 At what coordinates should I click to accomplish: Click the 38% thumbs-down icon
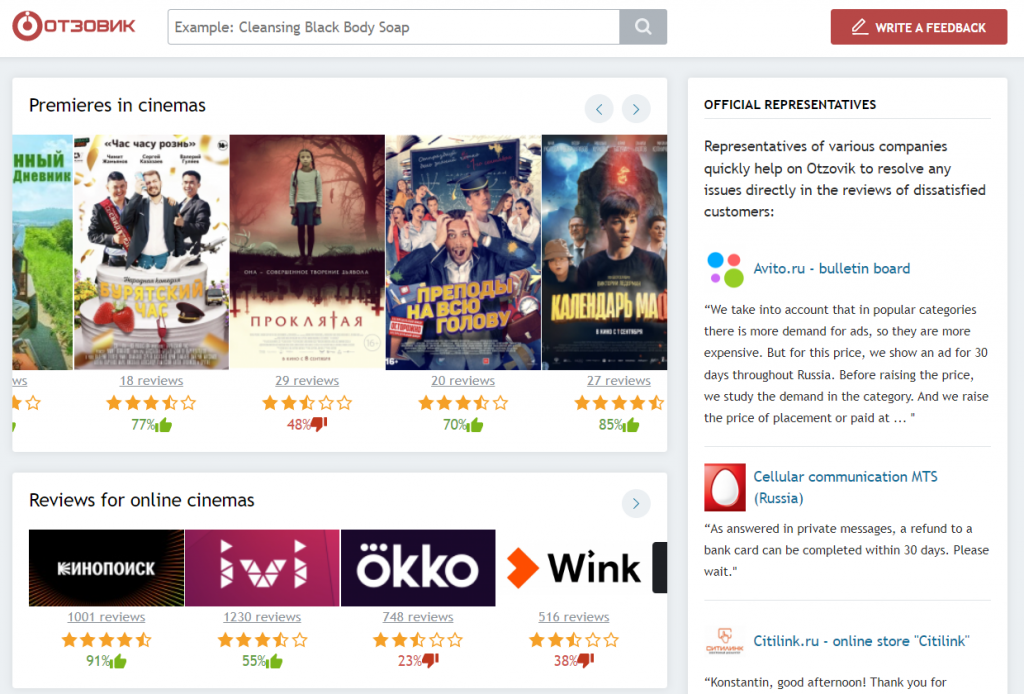pyautogui.click(x=586, y=661)
